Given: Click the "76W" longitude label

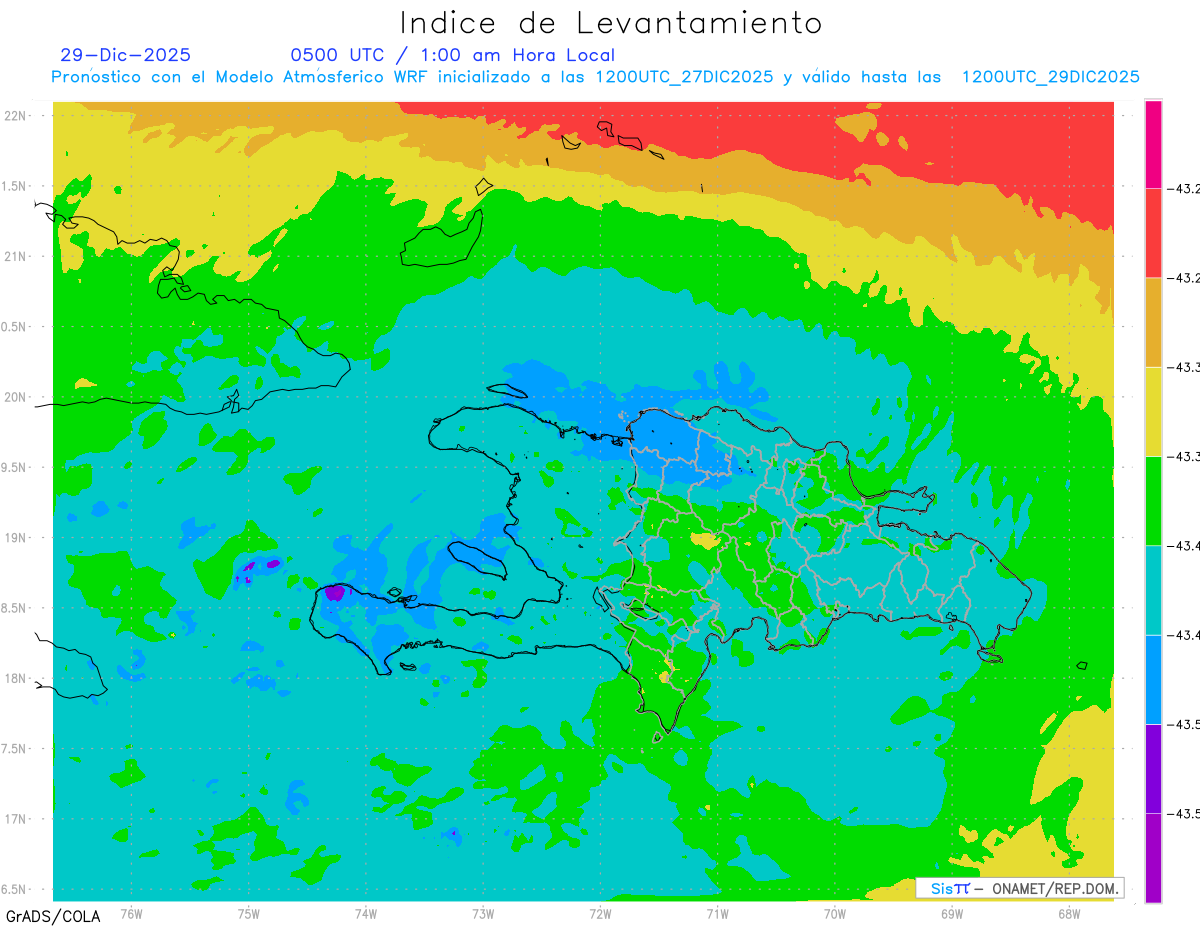Looking at the screenshot, I should point(131,913).
